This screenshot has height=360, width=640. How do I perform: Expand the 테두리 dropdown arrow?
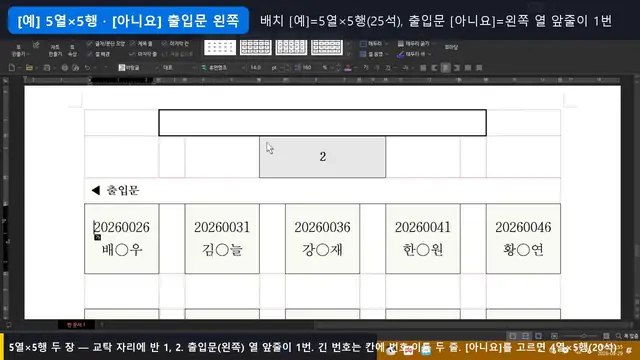386,44
